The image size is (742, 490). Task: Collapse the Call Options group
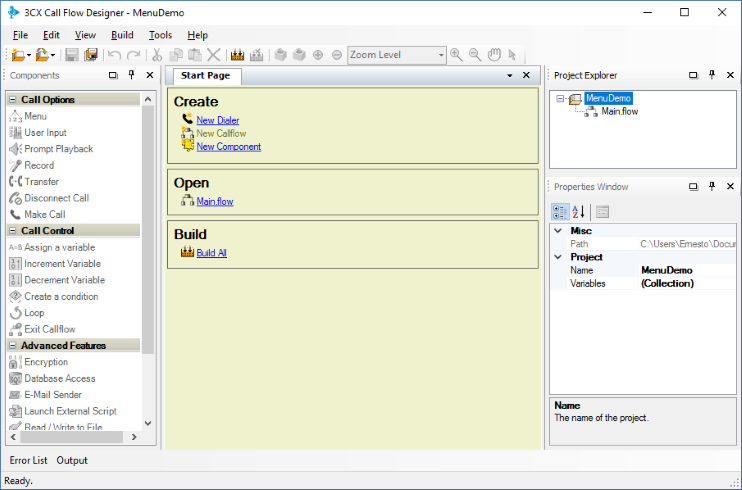(13, 99)
